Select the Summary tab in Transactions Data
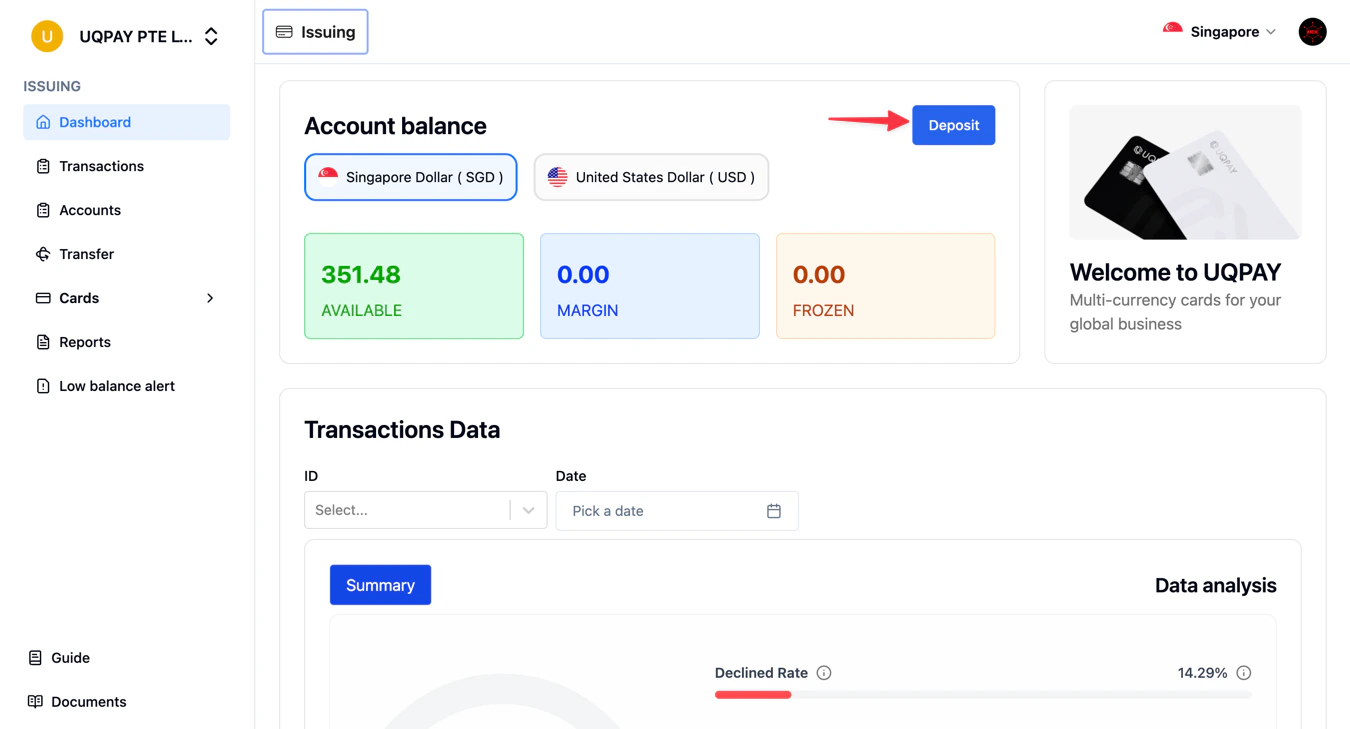The width and height of the screenshot is (1350, 729). (x=380, y=584)
